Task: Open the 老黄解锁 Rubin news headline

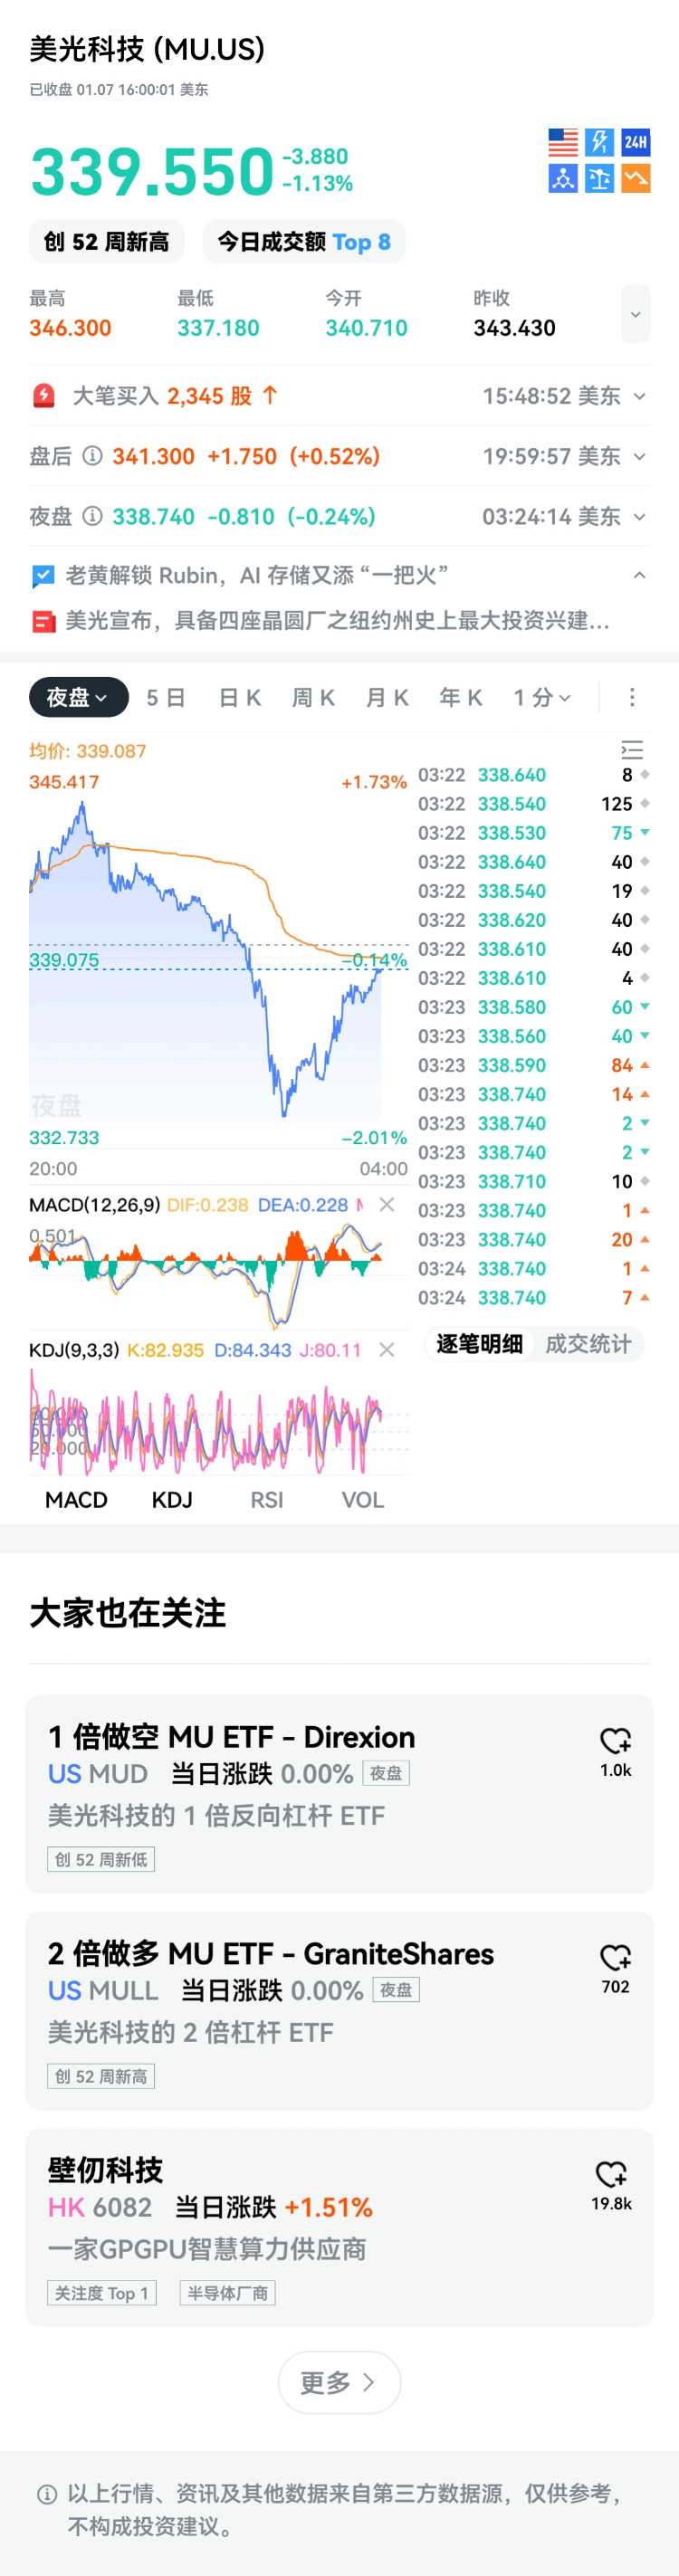Action: tap(257, 575)
